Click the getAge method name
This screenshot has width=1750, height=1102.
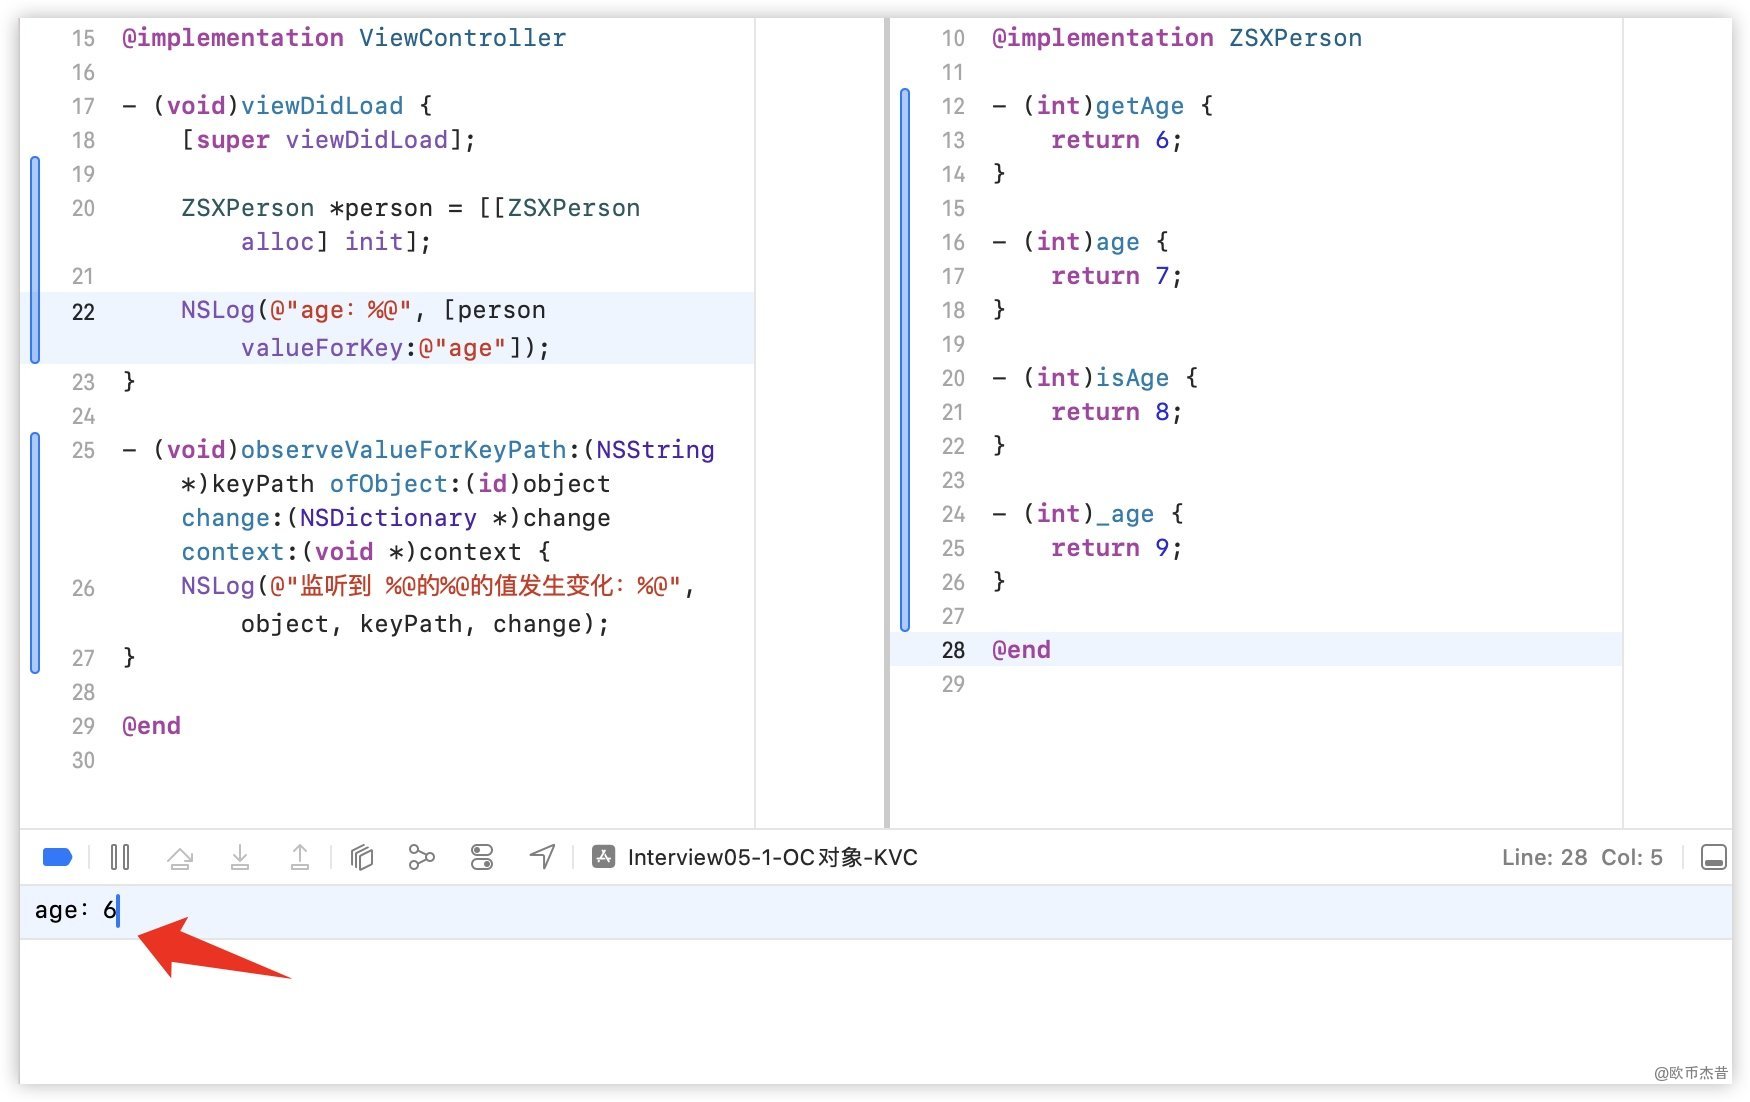coord(1140,106)
